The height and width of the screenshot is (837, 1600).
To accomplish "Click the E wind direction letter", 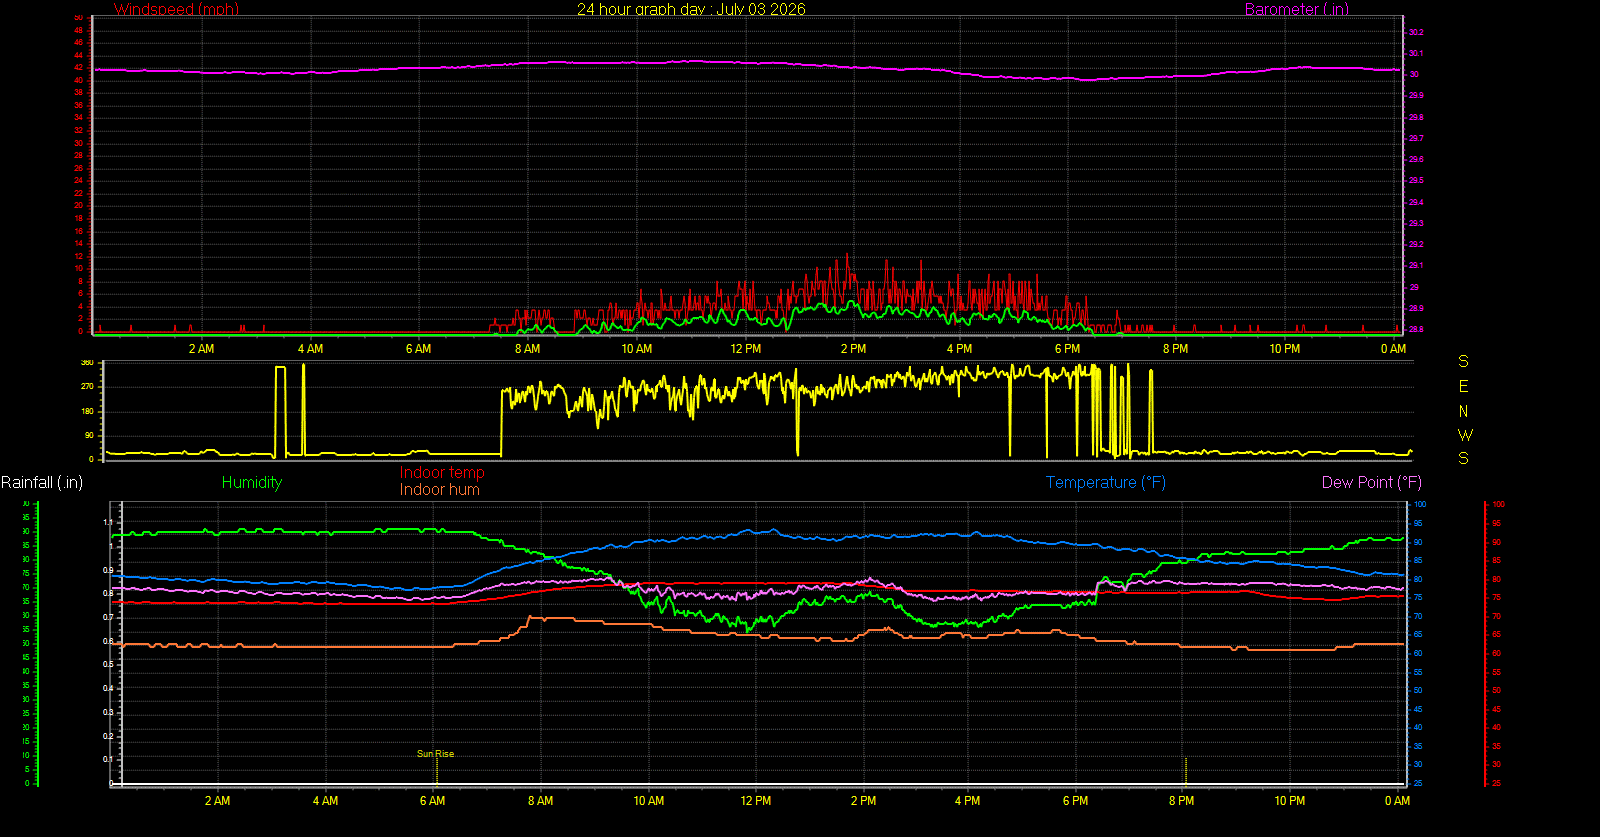I will pos(1464,386).
